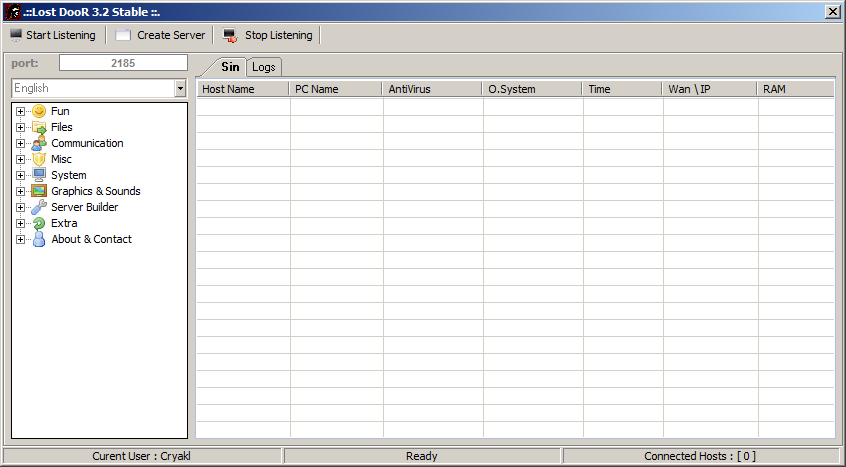
Task: Click the AntiVirus column header
Action: pos(432,89)
